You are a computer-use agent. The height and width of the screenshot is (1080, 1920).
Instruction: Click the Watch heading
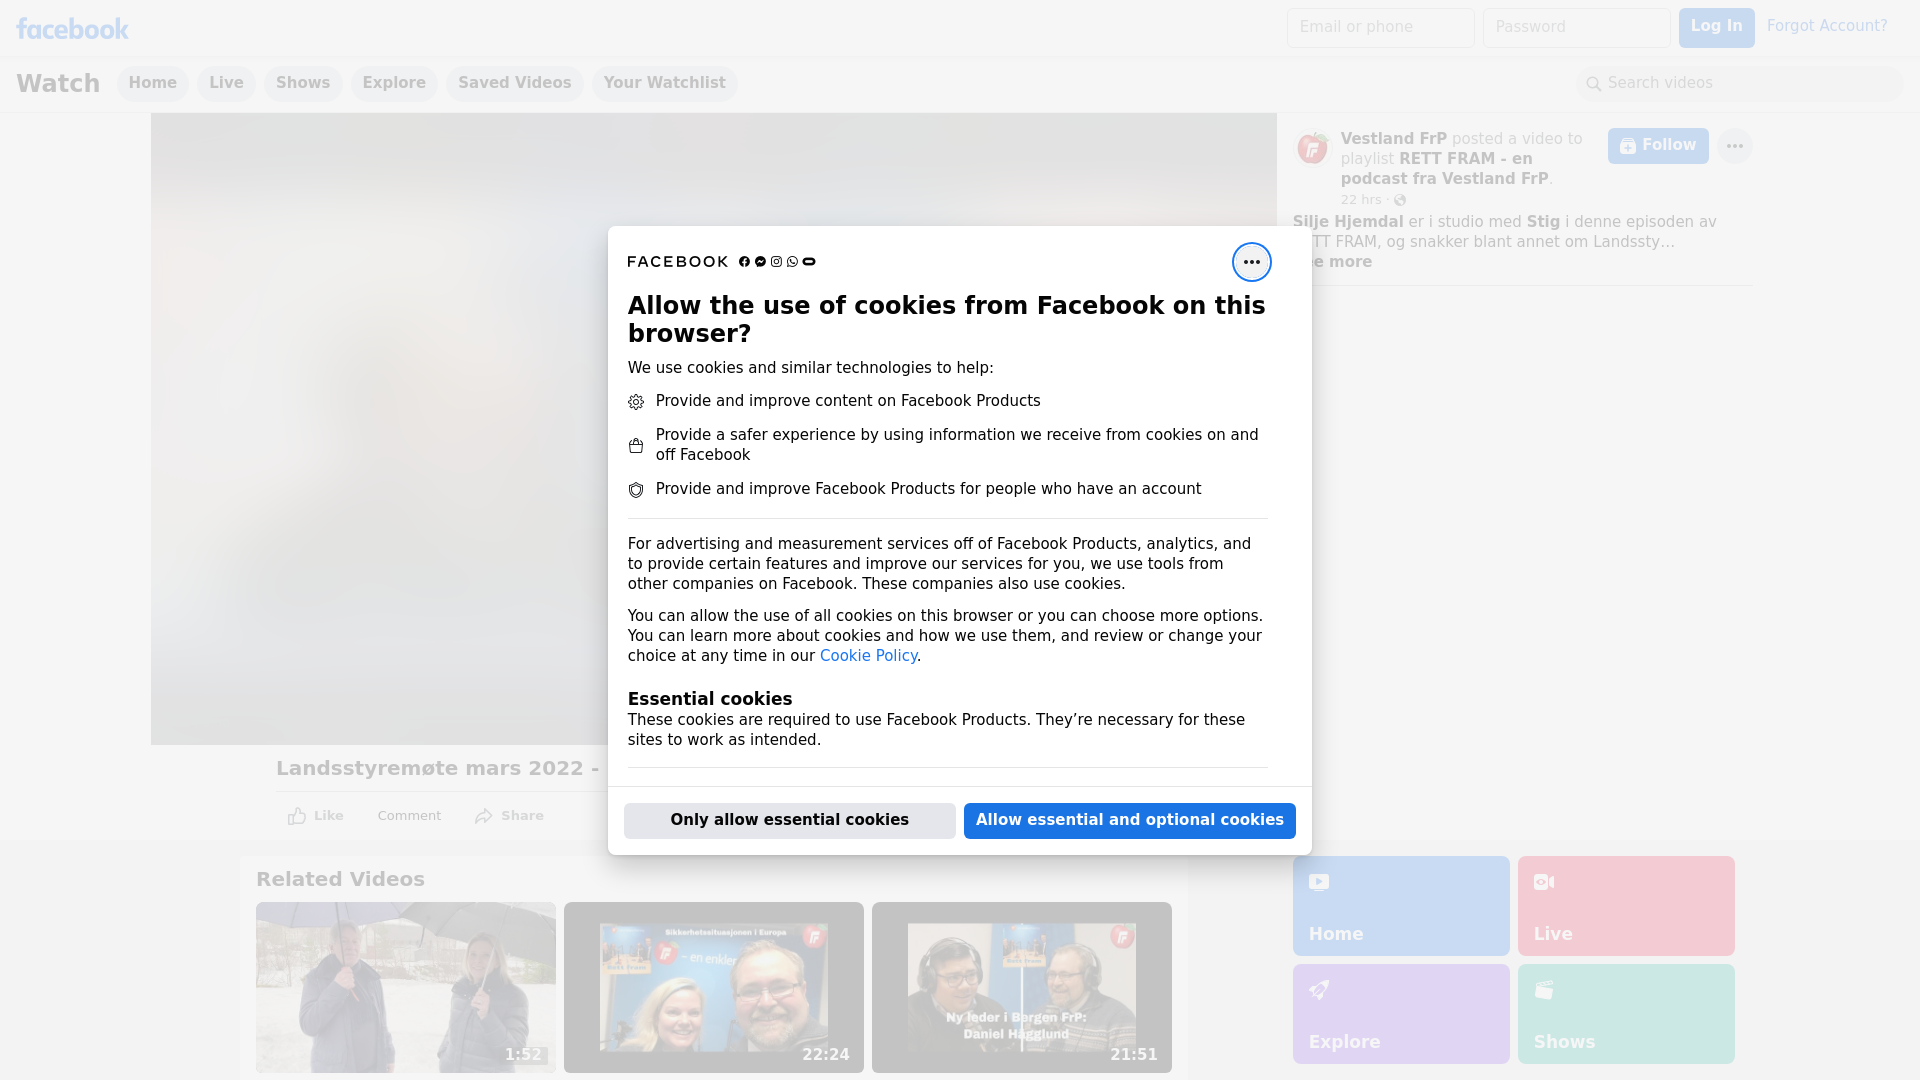[58, 83]
